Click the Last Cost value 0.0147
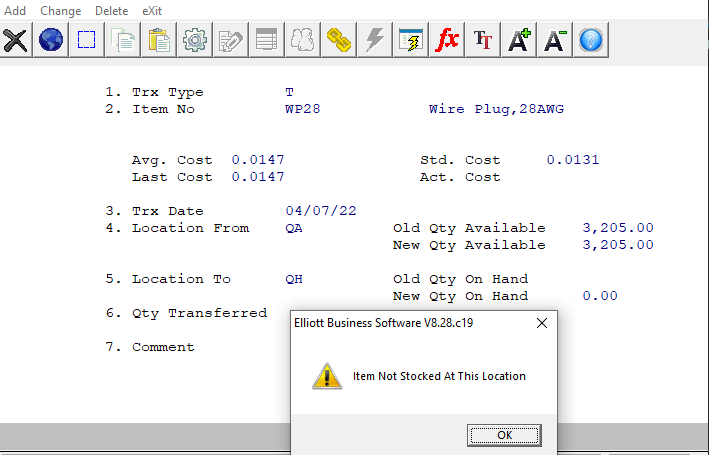 coord(258,177)
